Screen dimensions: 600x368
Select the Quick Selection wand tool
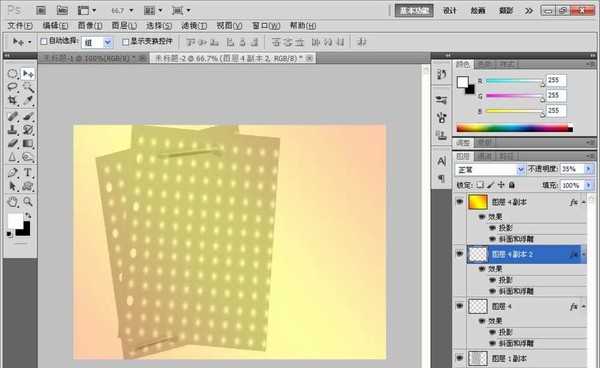[28, 87]
